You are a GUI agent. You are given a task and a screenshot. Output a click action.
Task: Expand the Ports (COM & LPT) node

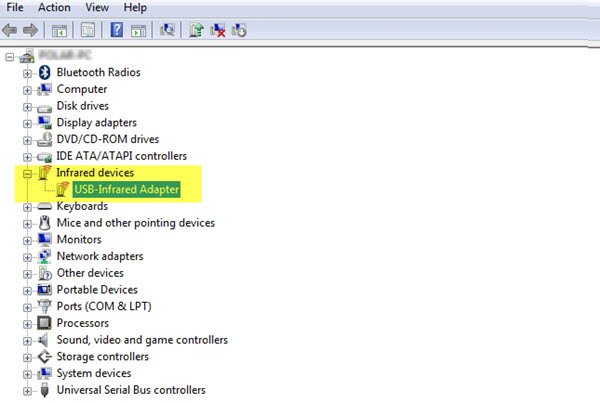[x=27, y=307]
